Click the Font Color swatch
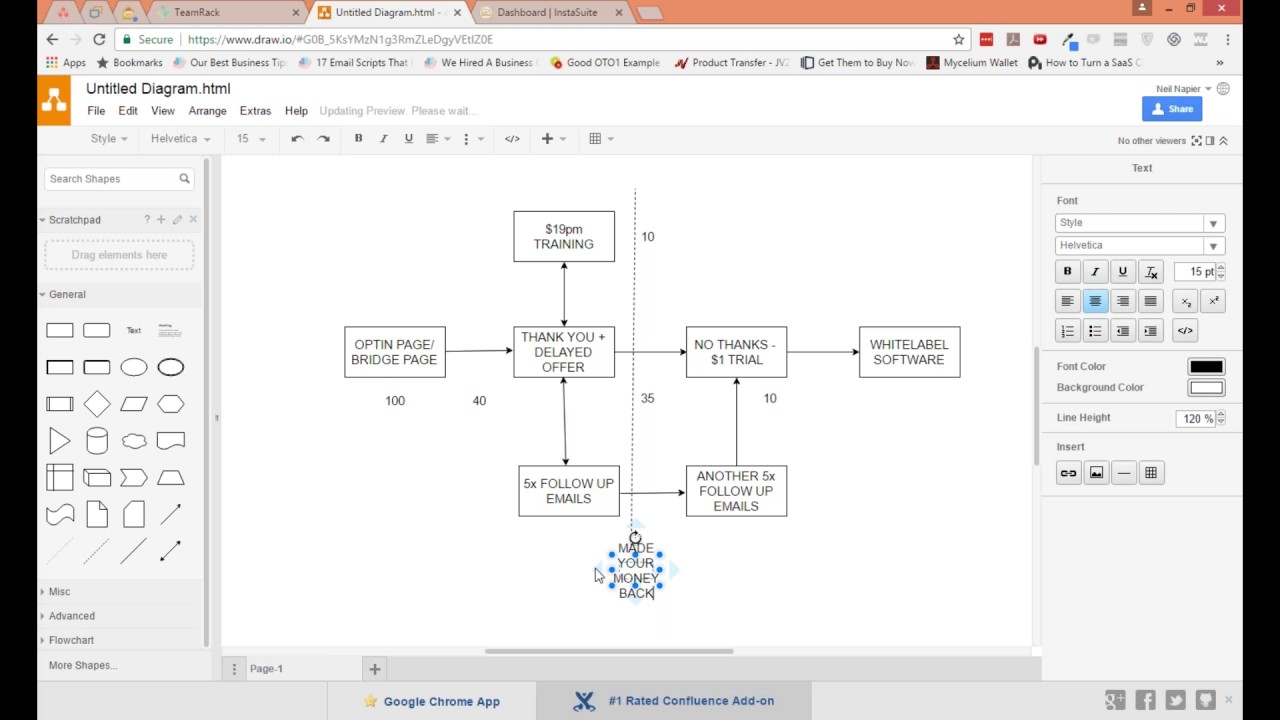The height and width of the screenshot is (720, 1280). 1206,367
